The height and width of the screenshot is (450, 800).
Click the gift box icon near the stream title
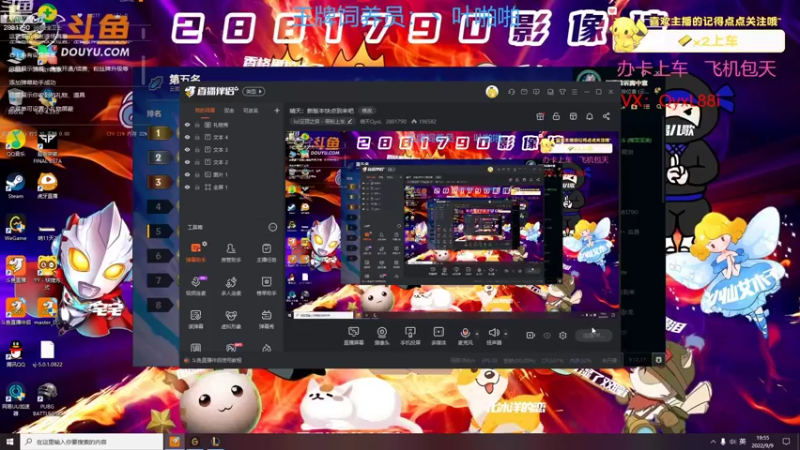click(x=540, y=116)
